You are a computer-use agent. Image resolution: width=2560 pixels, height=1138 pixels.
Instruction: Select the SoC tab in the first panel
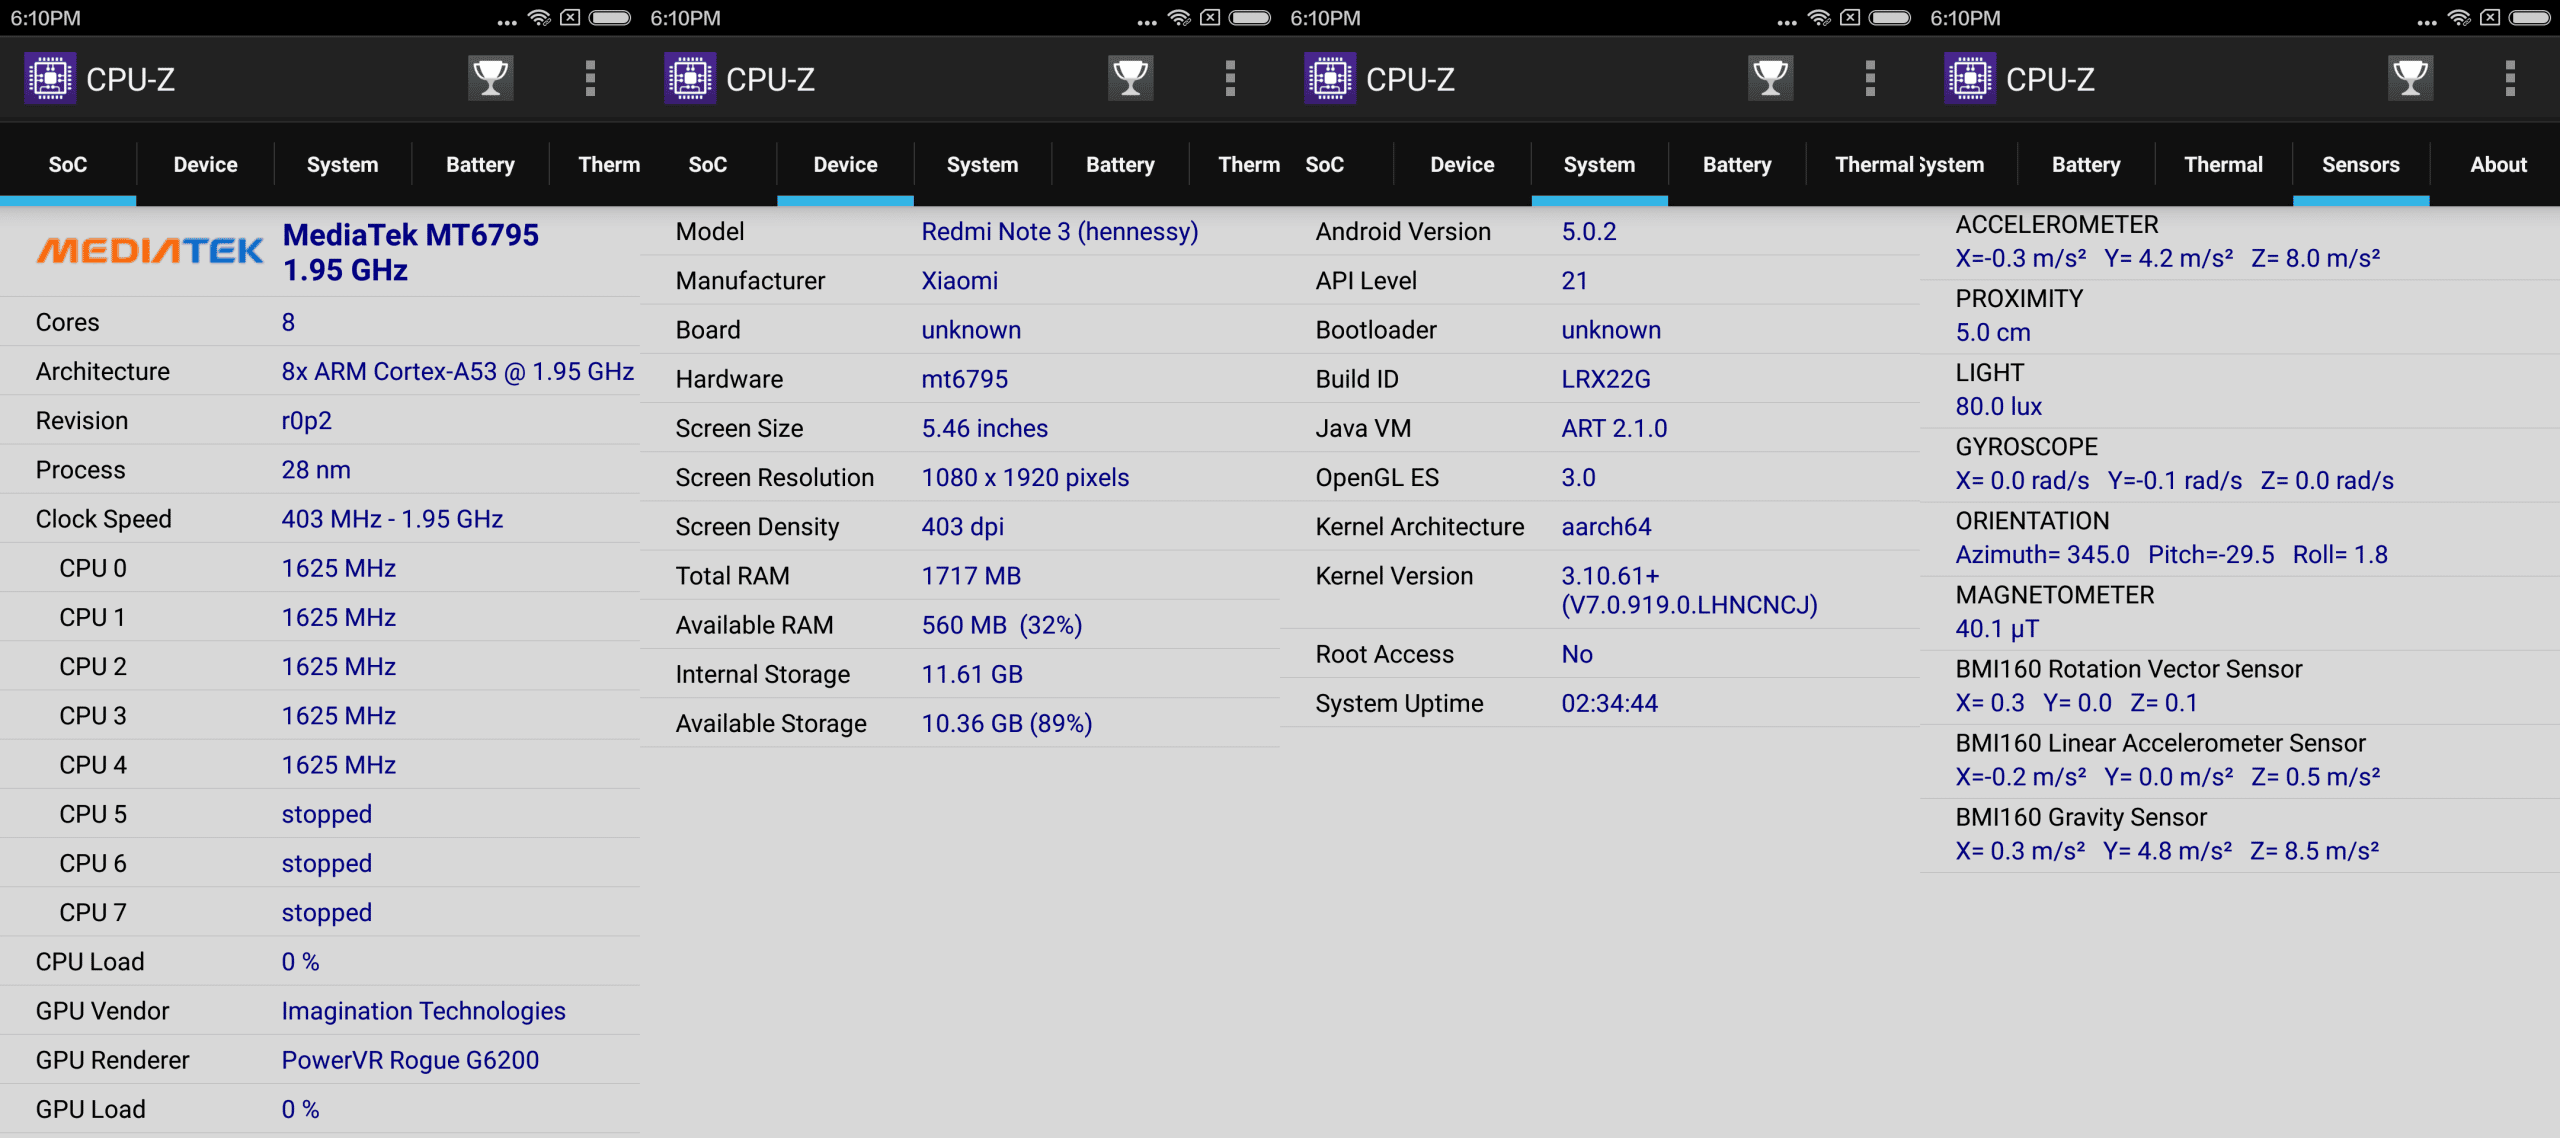68,165
